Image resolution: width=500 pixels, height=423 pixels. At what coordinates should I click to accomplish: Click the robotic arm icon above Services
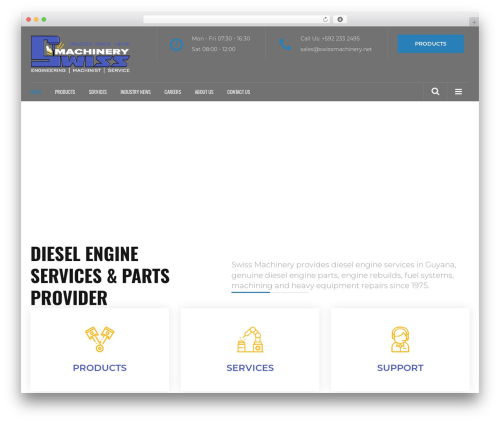[x=250, y=339]
